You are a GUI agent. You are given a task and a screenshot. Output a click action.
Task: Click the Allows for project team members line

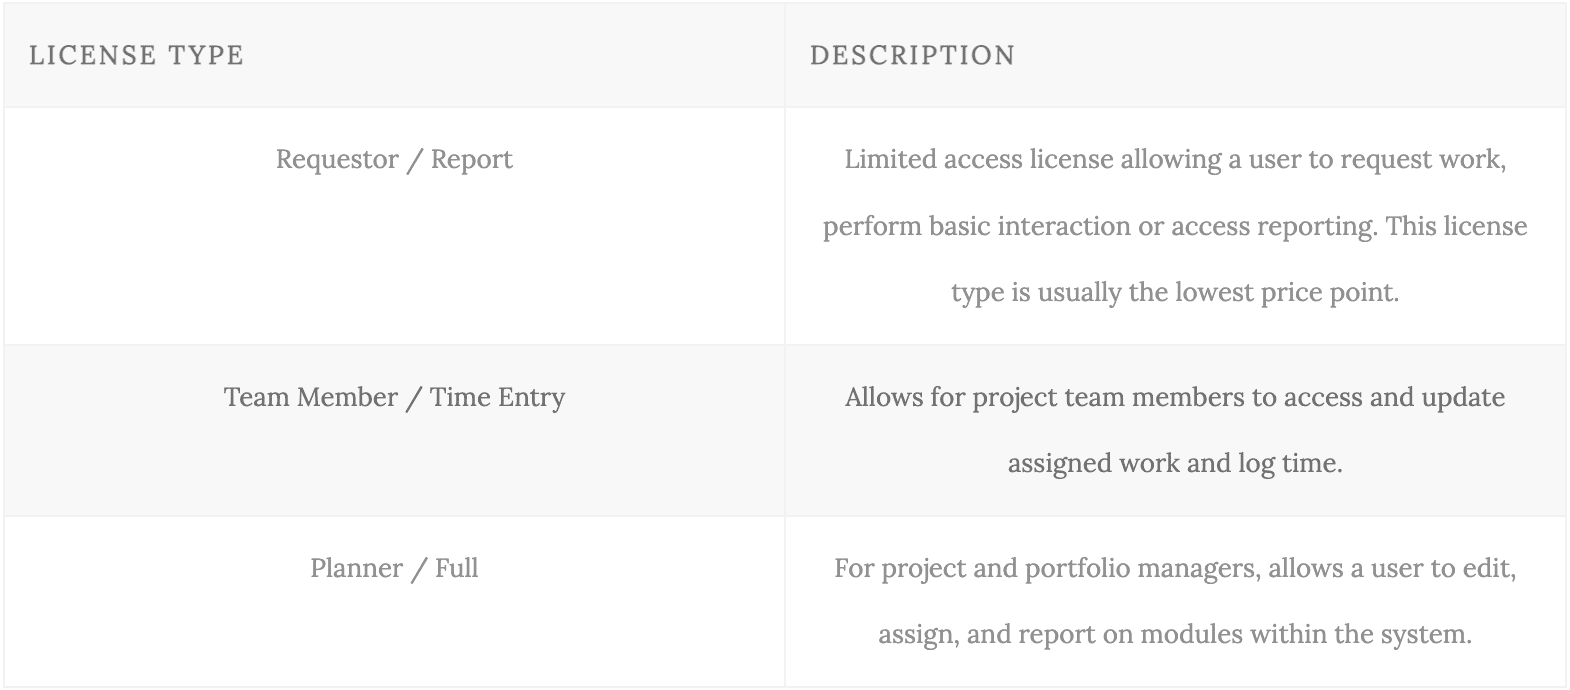click(x=1175, y=398)
